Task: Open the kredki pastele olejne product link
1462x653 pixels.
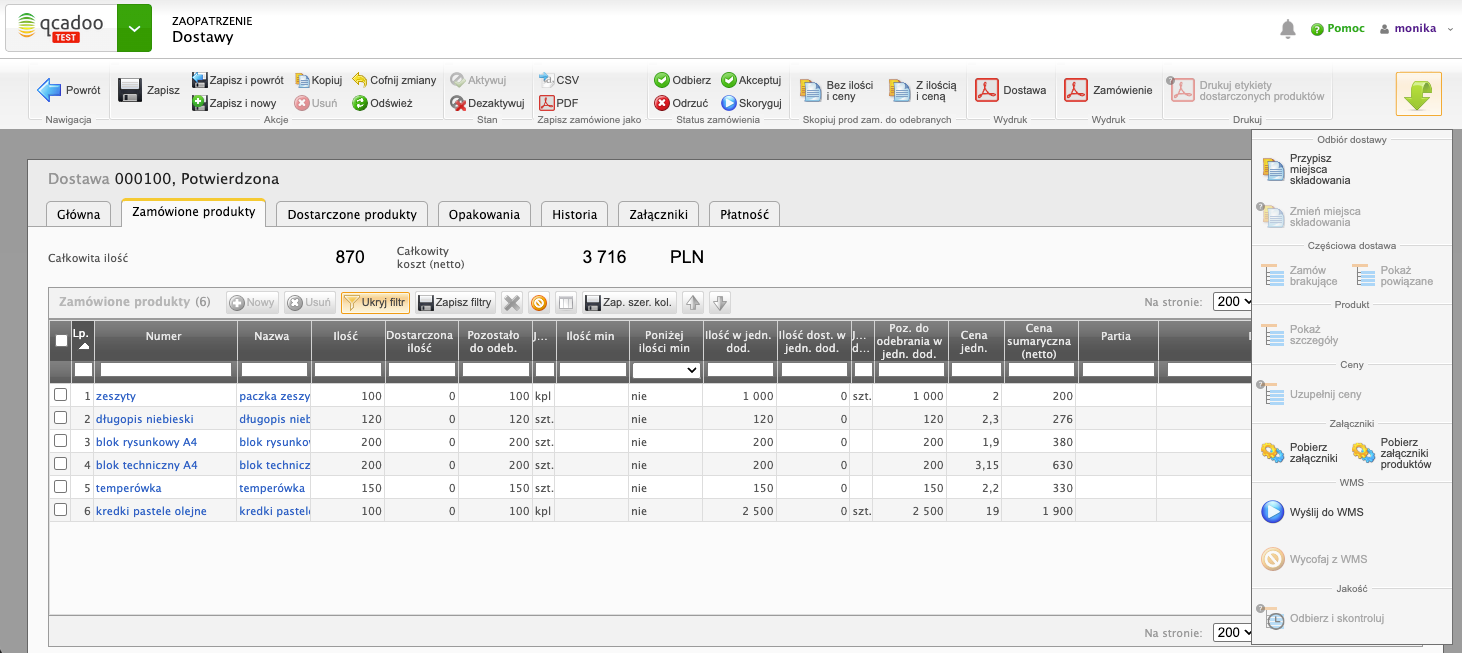Action: [x=151, y=511]
